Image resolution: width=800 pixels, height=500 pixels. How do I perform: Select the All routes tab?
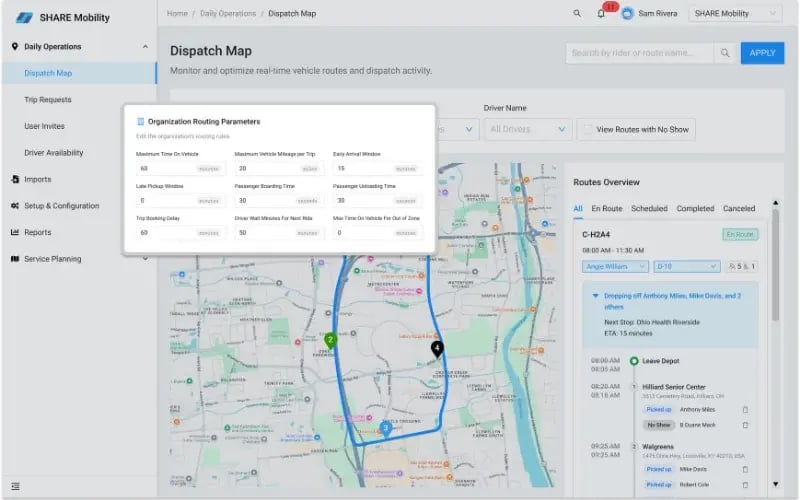(x=578, y=209)
